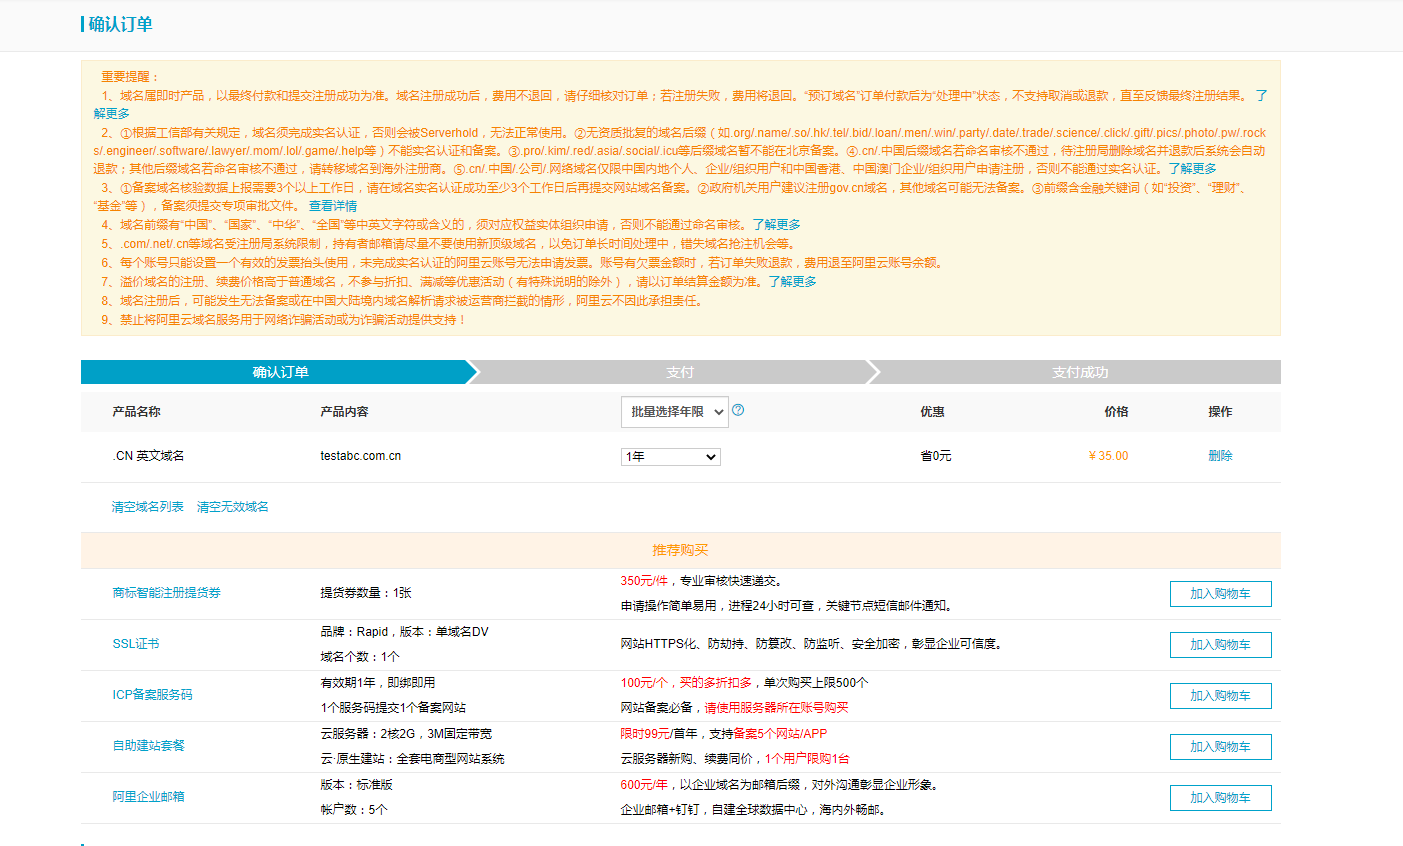Click the discount text 省0元
Image resolution: width=1403 pixels, height=846 pixels.
coord(936,456)
